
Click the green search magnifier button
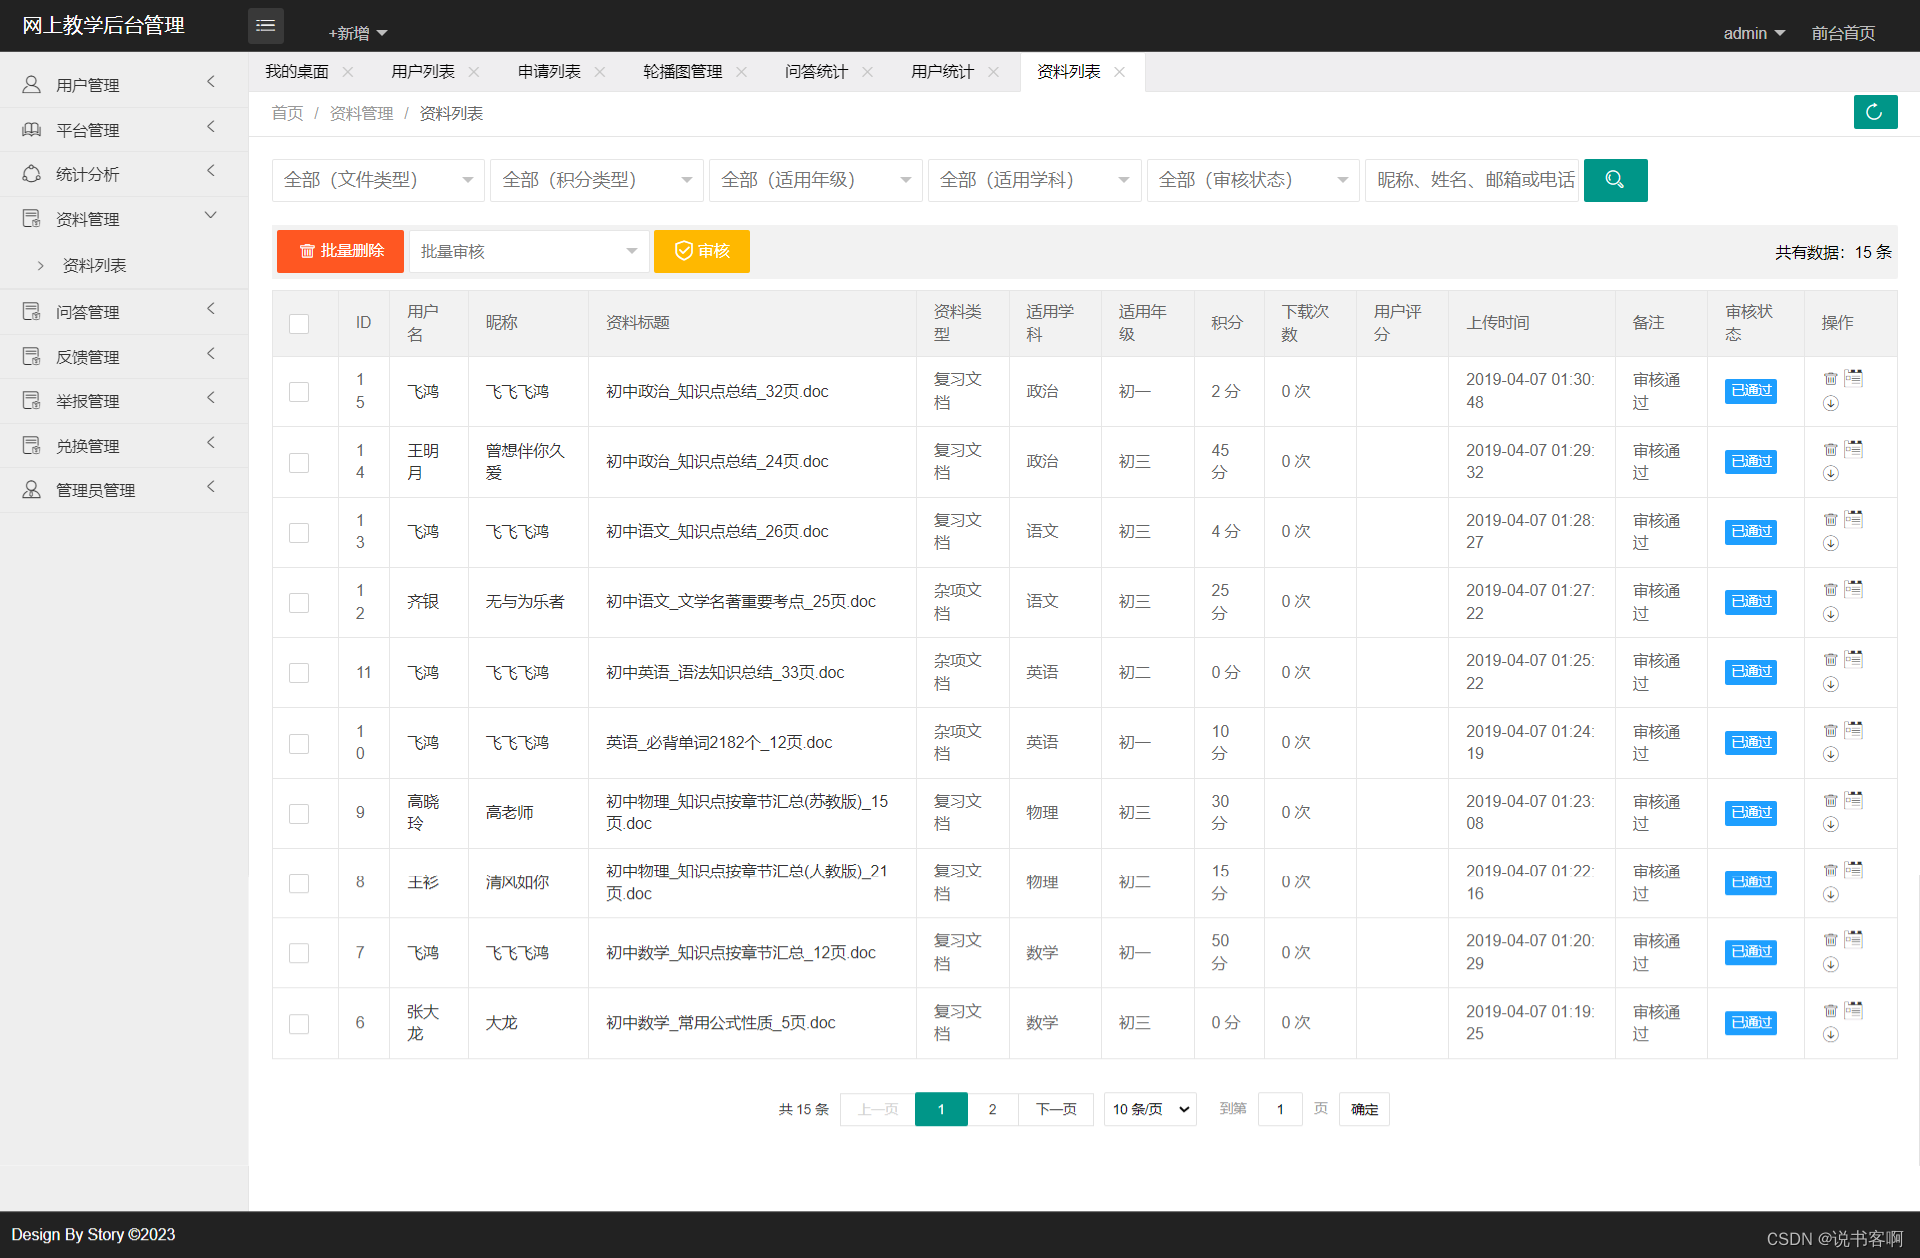tap(1615, 180)
